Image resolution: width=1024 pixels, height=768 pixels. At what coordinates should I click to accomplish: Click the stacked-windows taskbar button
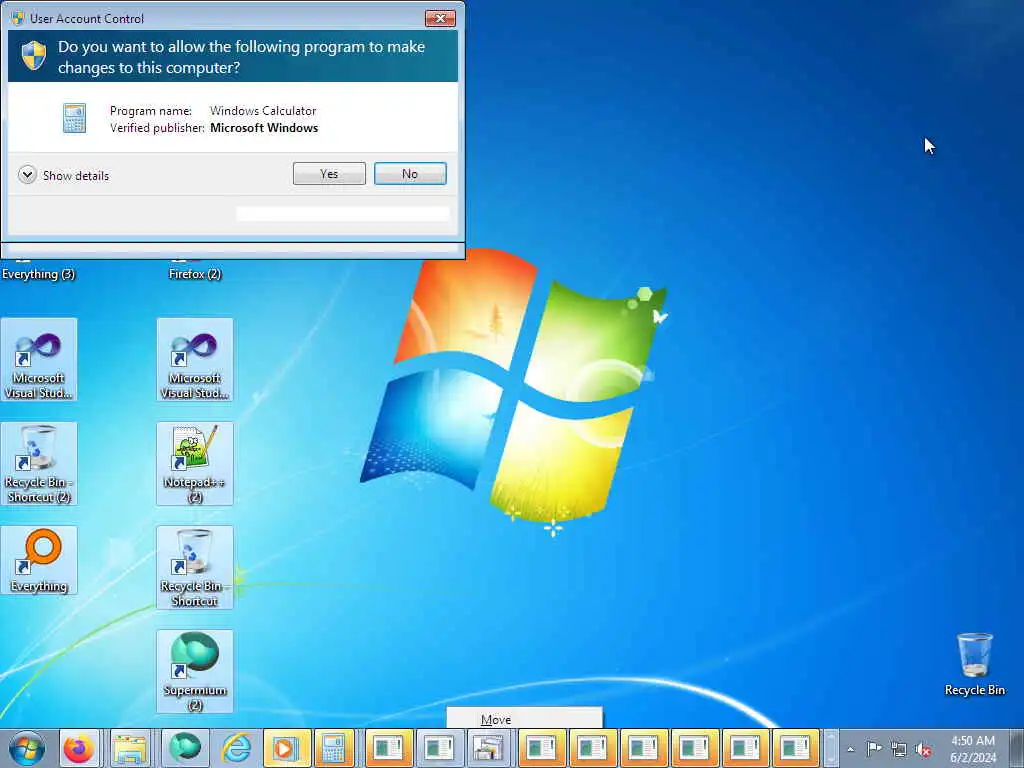[x=488, y=748]
